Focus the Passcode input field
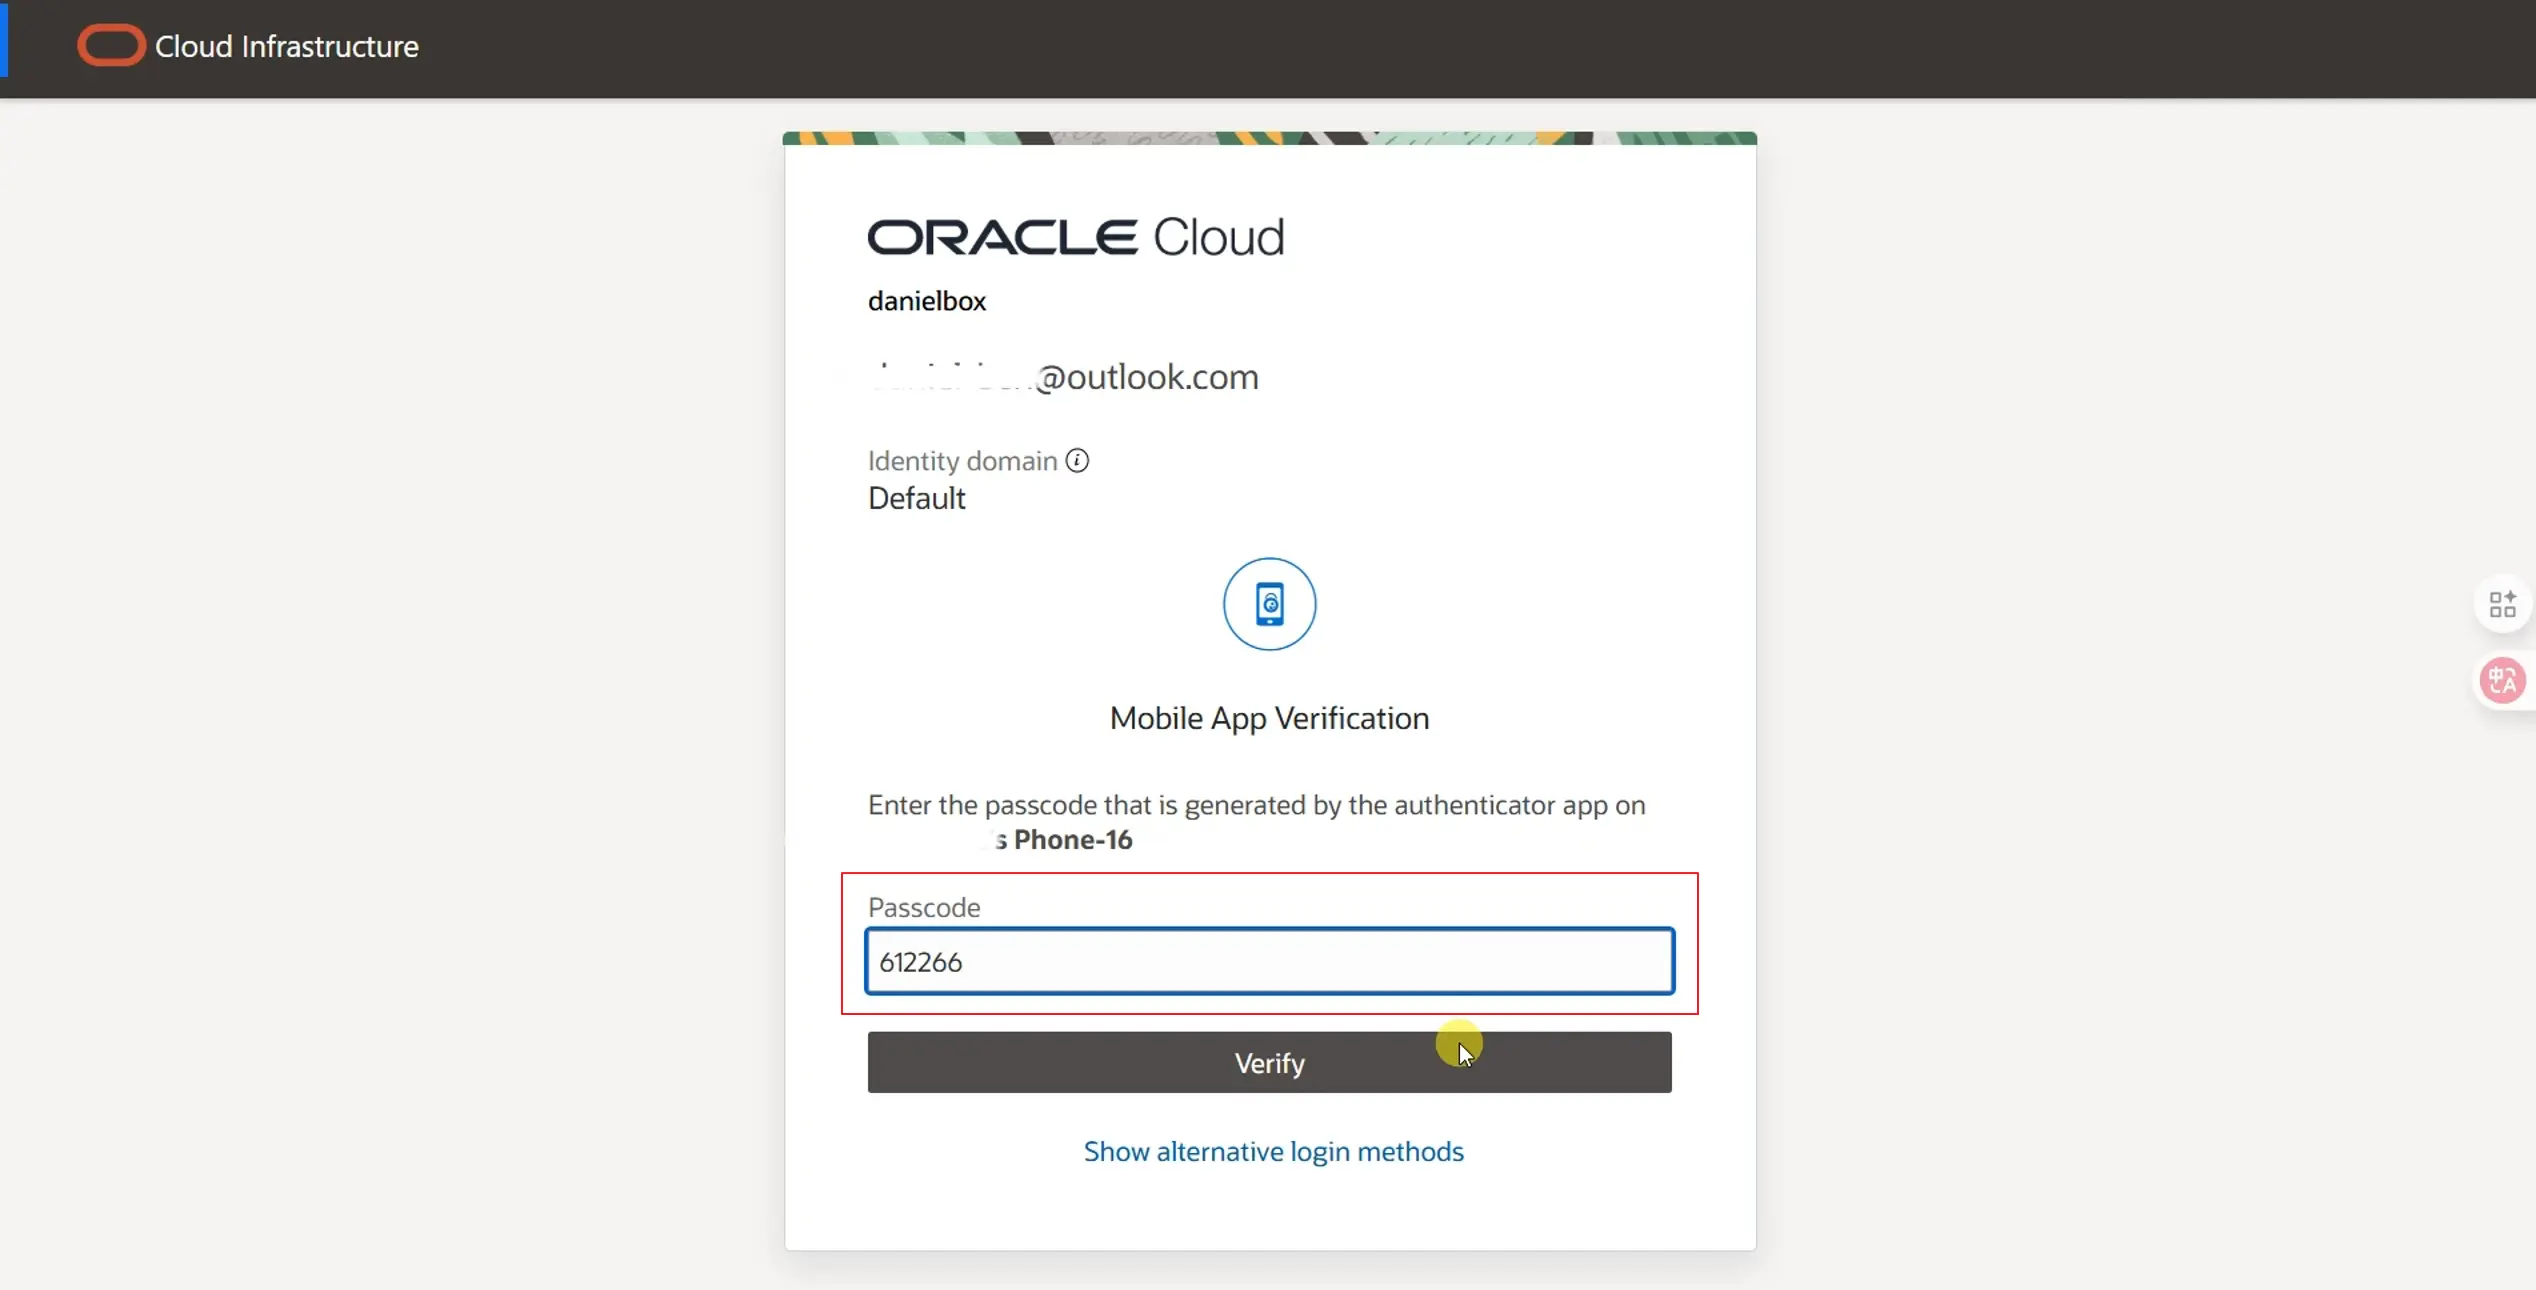Image resolution: width=2536 pixels, height=1290 pixels. click(x=1269, y=961)
